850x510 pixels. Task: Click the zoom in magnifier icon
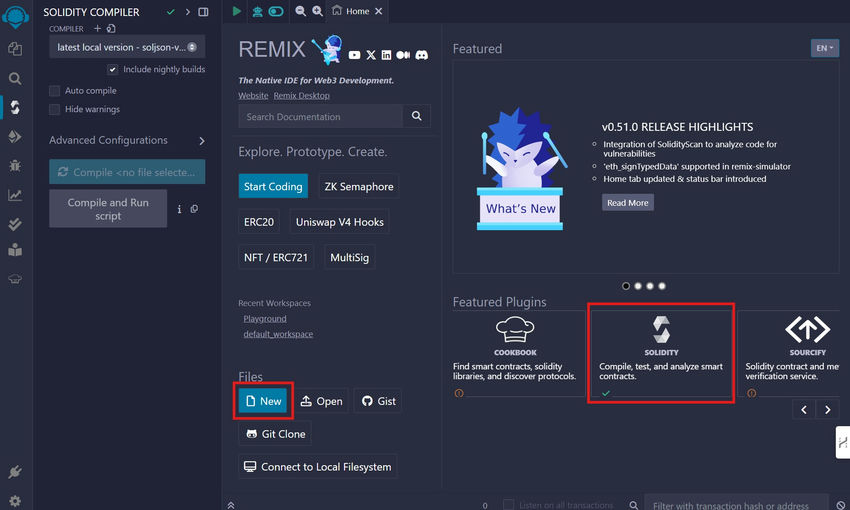pos(317,11)
